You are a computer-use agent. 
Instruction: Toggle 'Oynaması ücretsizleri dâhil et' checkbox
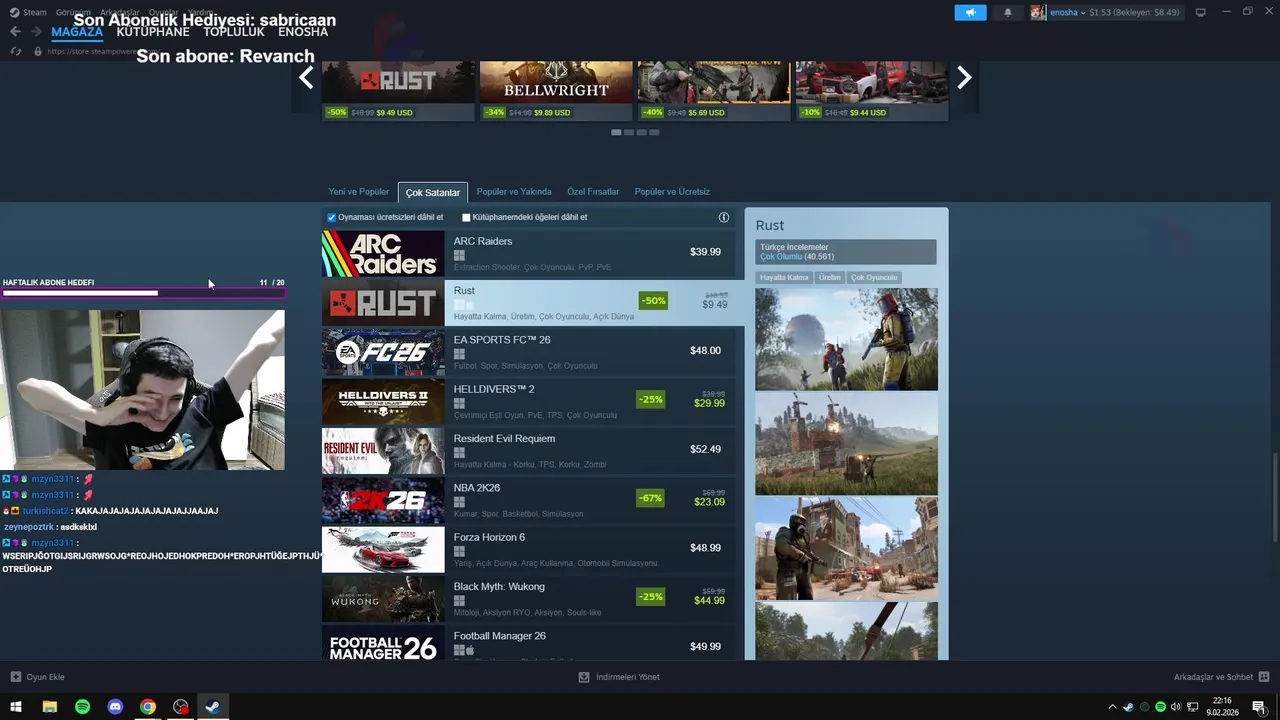pyautogui.click(x=332, y=217)
